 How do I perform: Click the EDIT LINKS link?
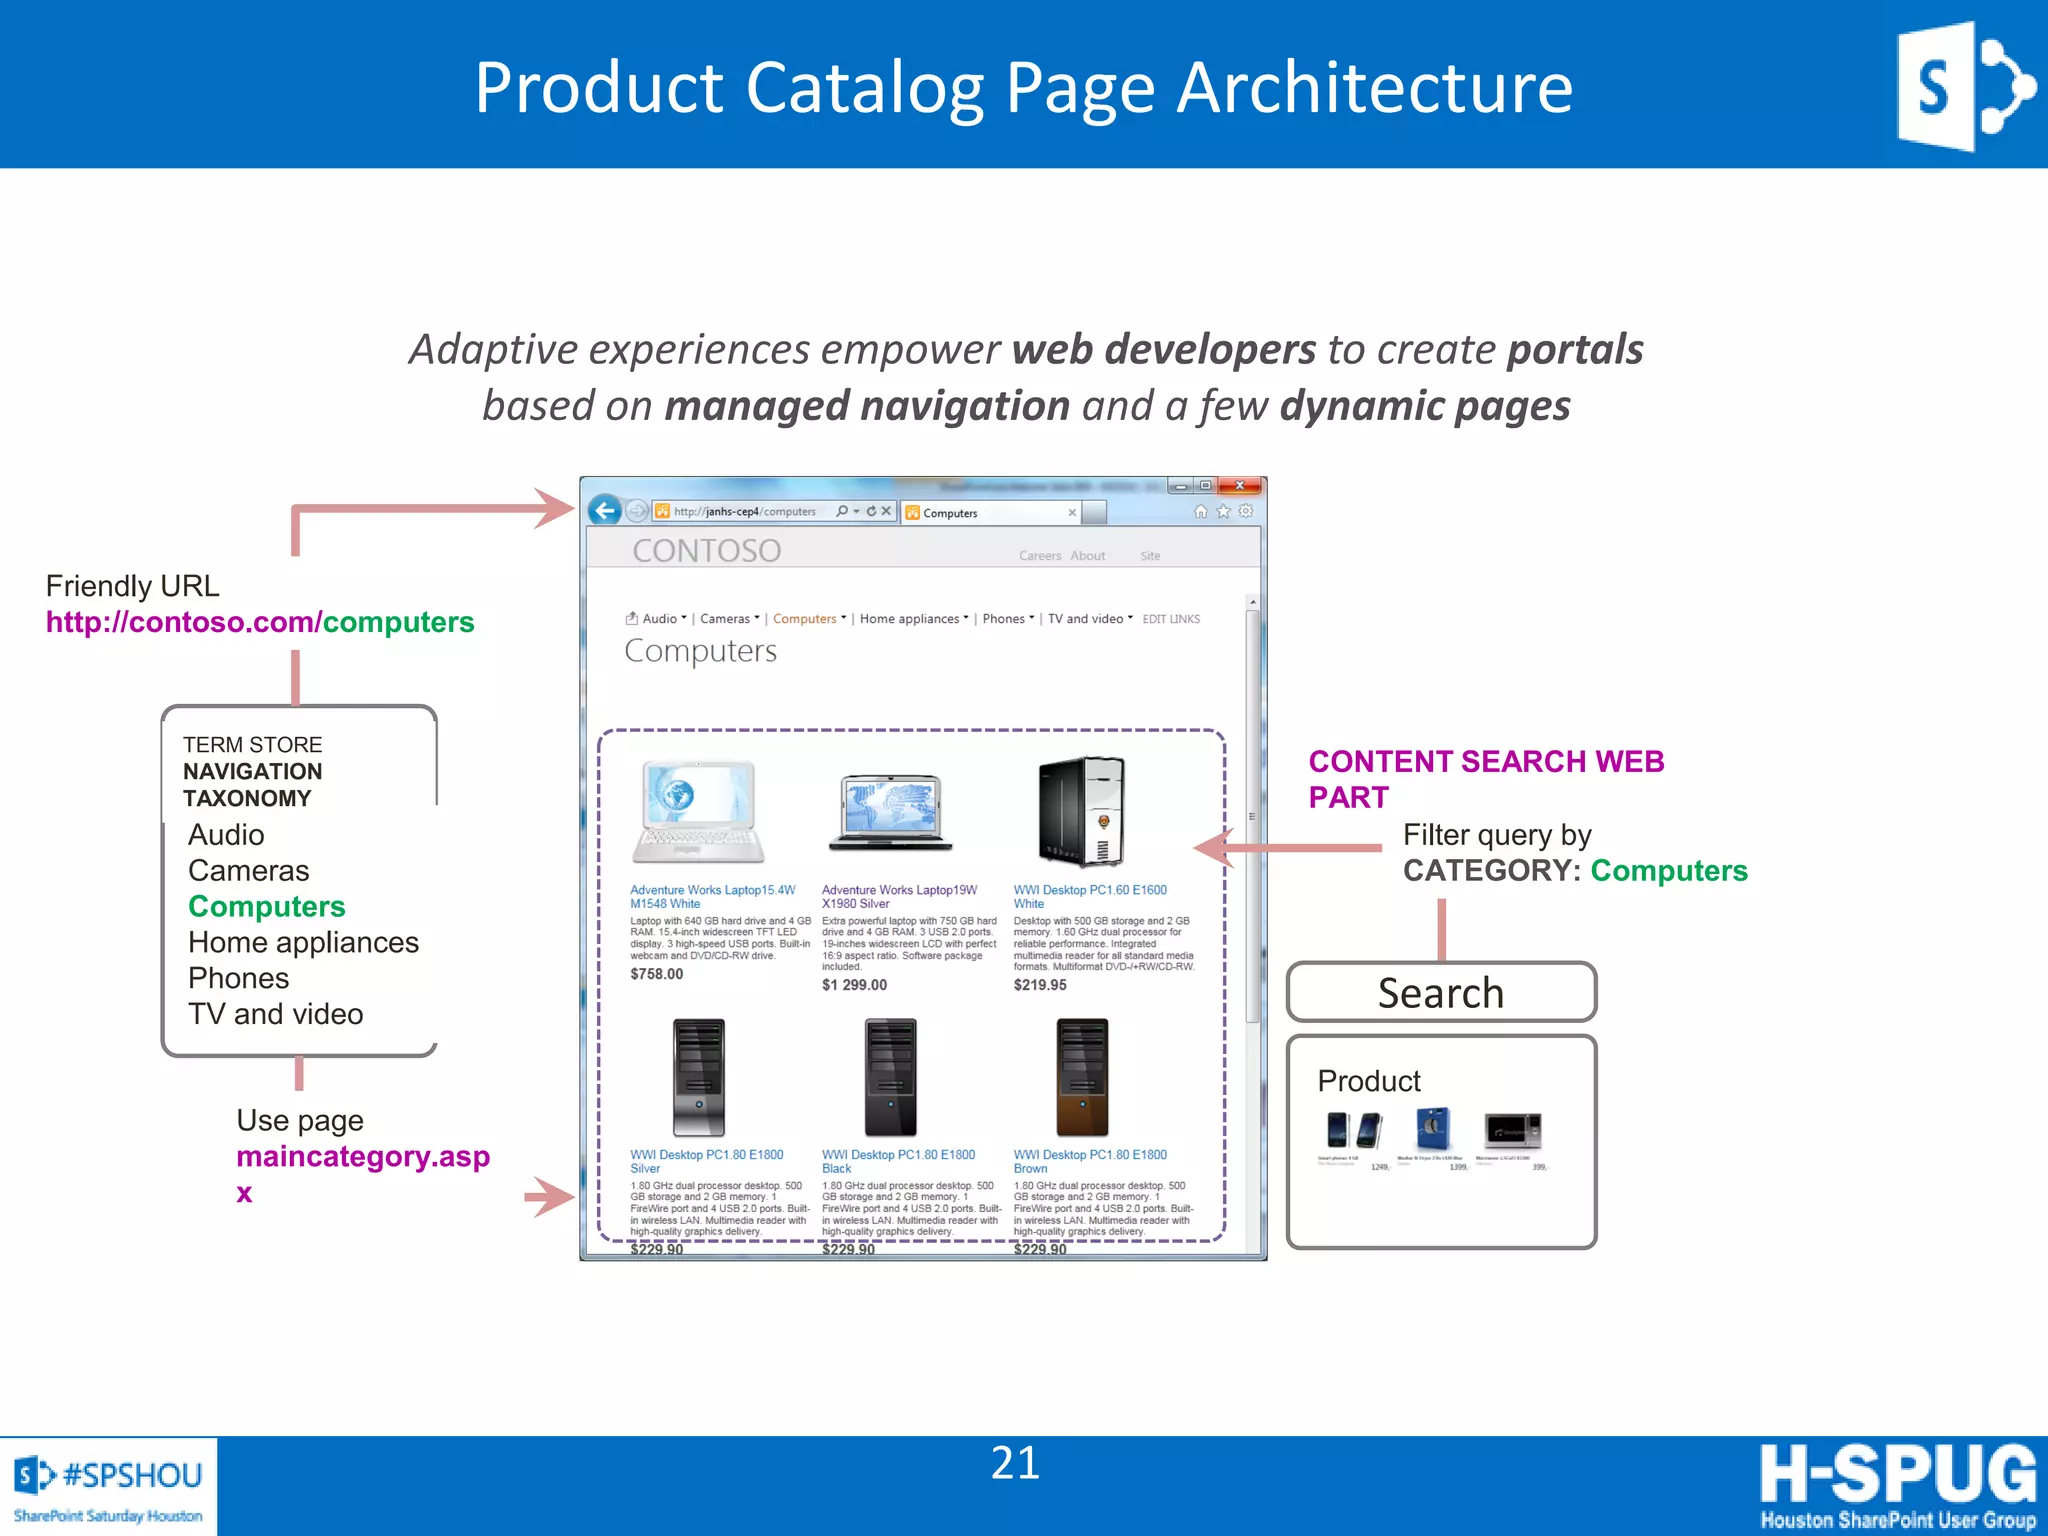click(x=1171, y=619)
